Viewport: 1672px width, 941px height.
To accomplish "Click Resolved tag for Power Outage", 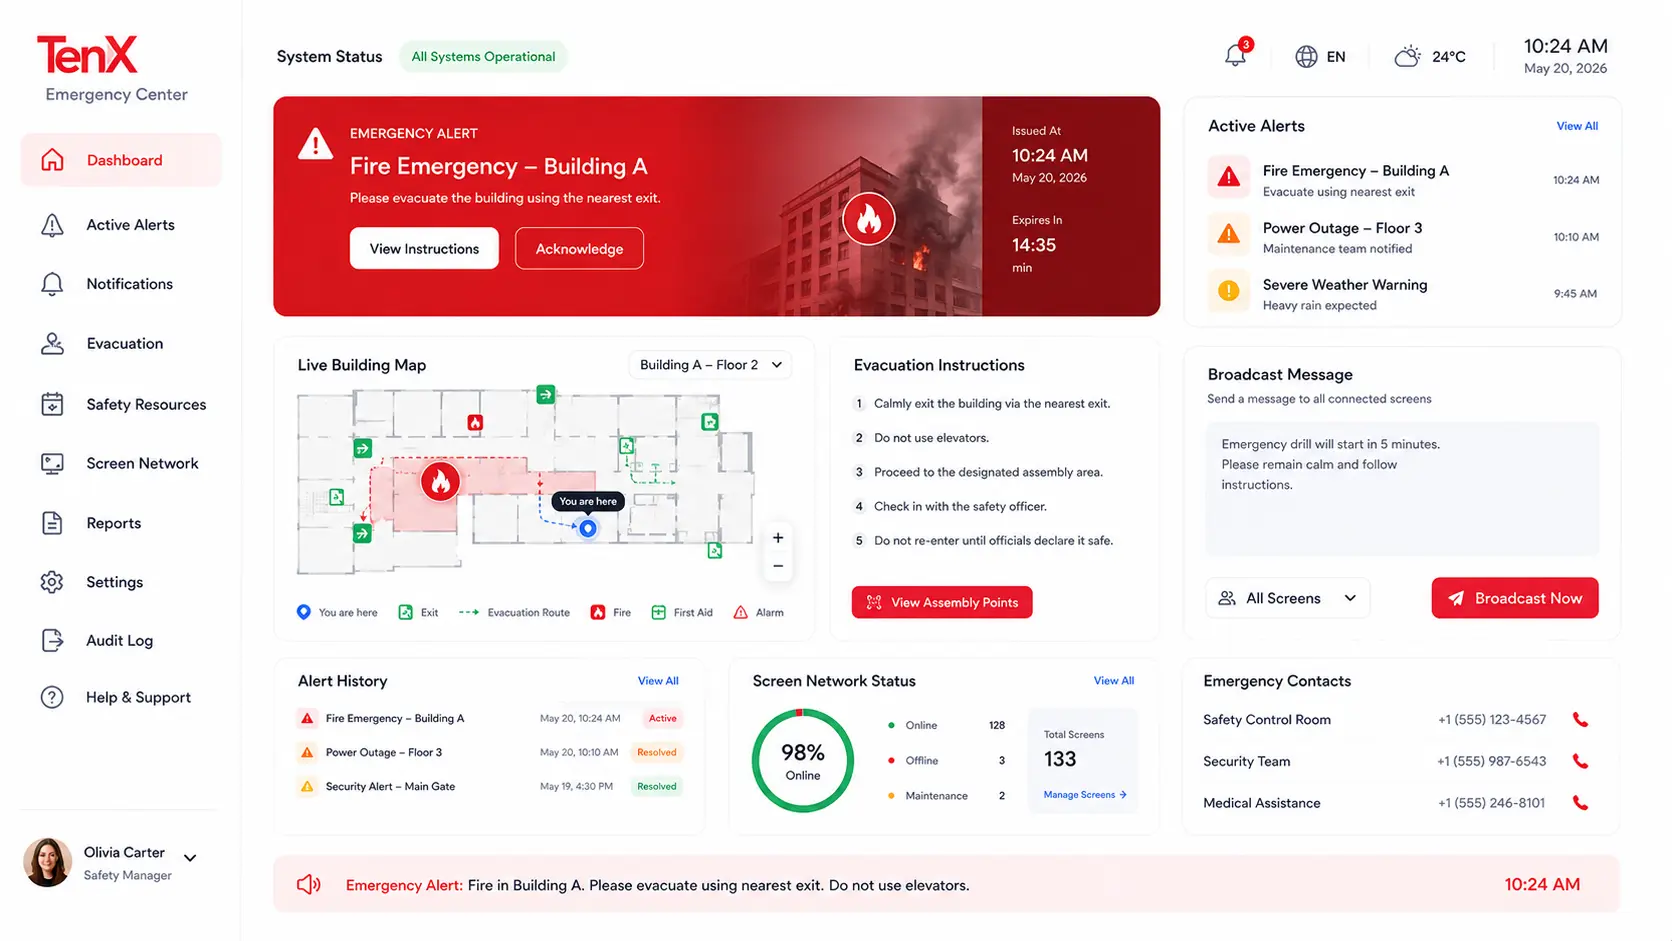I will [x=657, y=752].
